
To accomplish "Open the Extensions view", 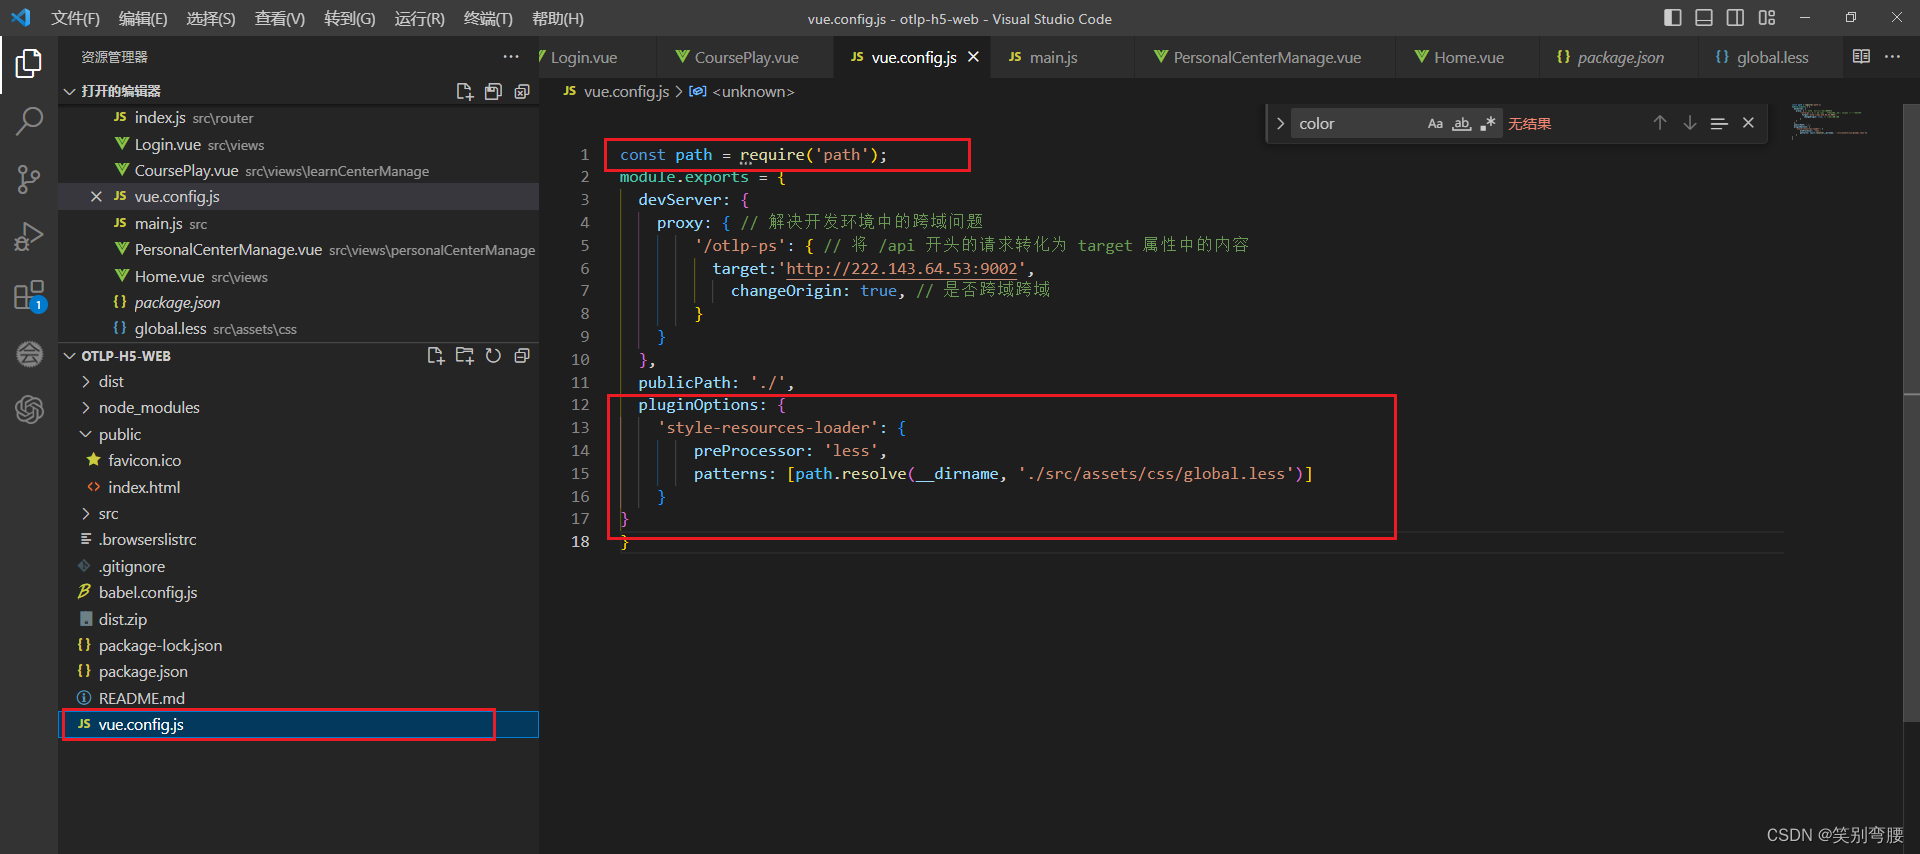I will tap(29, 295).
